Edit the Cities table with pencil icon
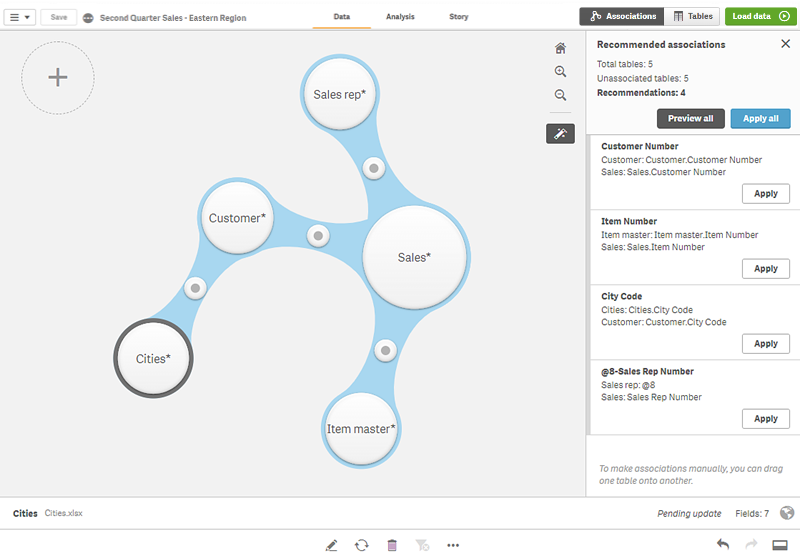The height and width of the screenshot is (560, 800). coord(331,546)
